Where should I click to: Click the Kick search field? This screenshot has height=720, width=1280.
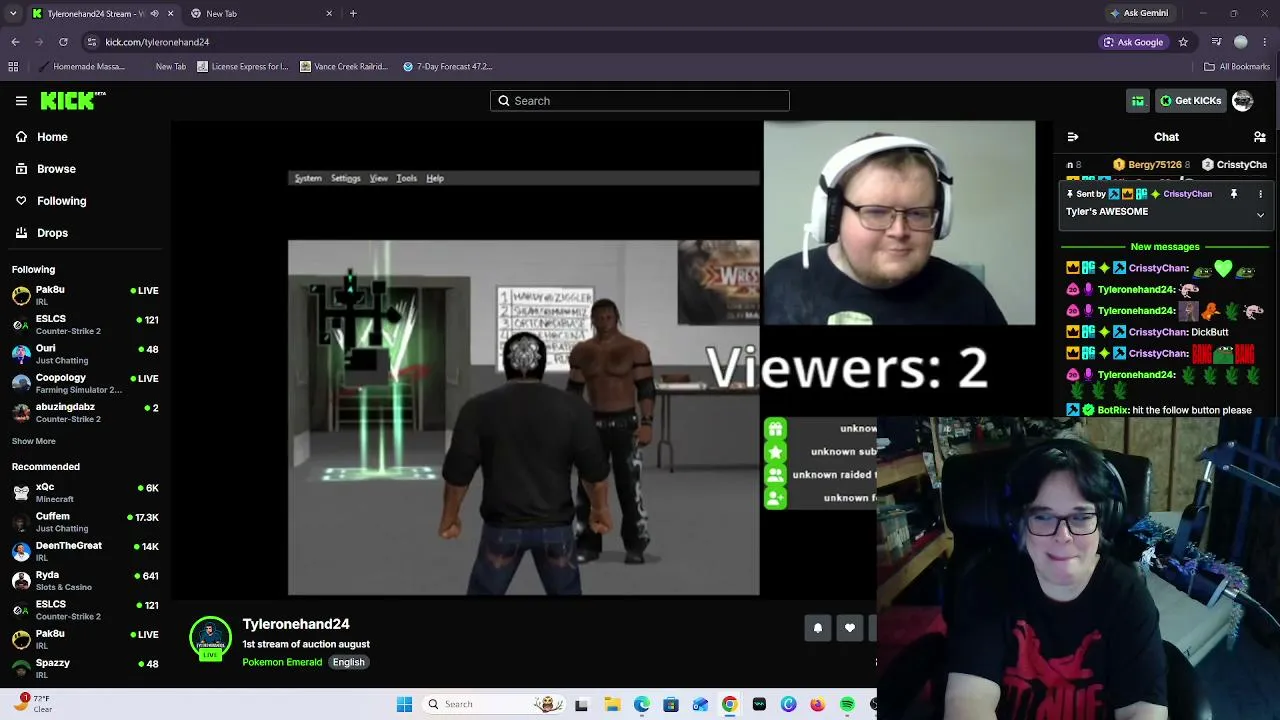tap(640, 101)
